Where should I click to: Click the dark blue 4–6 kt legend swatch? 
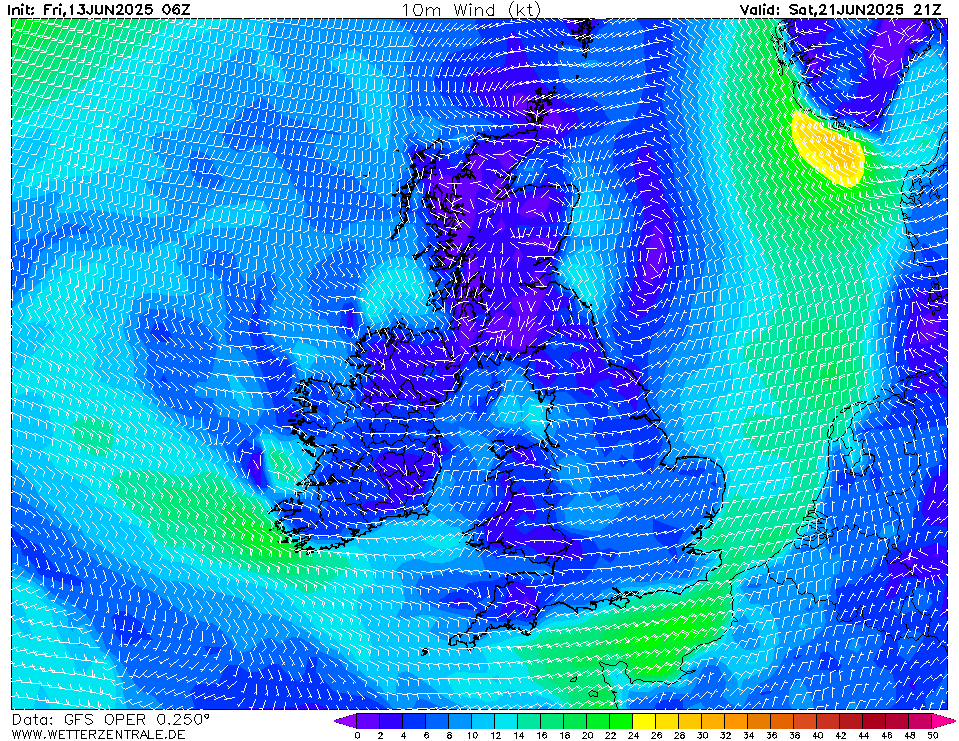pyautogui.click(x=414, y=720)
